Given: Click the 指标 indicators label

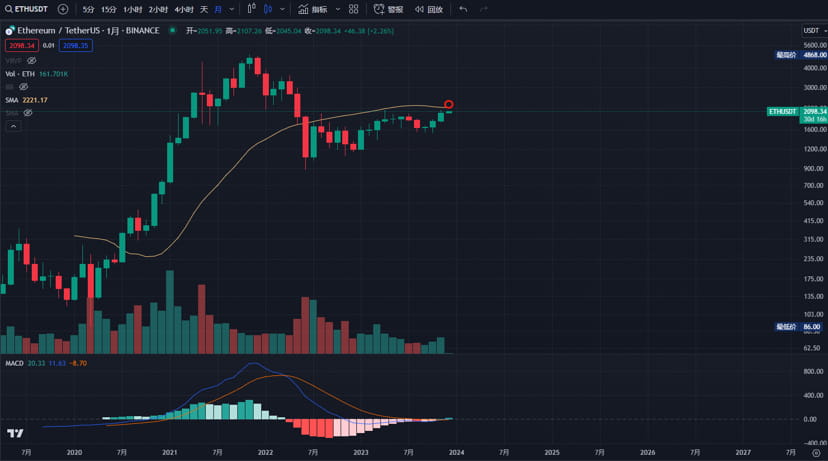Looking at the screenshot, I should click(318, 10).
